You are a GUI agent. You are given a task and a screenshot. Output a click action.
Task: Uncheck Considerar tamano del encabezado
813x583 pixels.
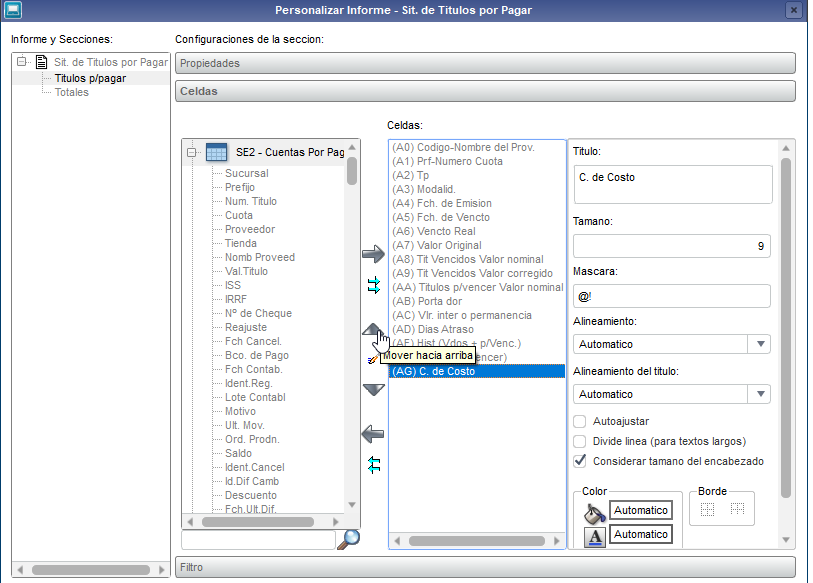point(580,461)
